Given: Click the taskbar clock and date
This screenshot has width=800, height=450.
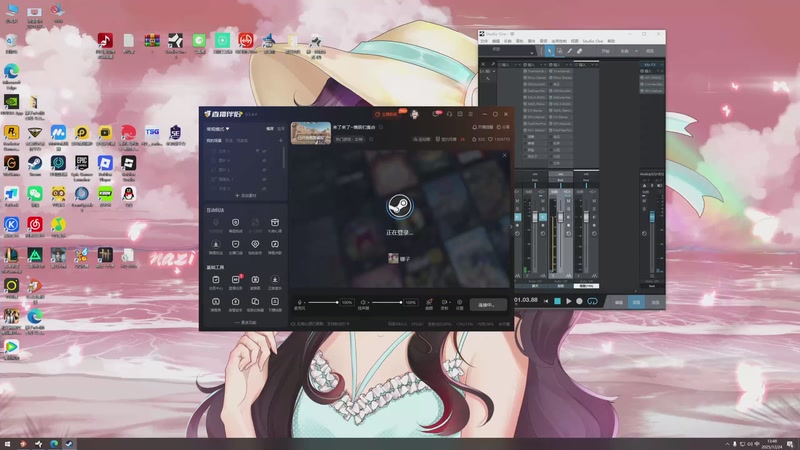Looking at the screenshot, I should click(772, 444).
